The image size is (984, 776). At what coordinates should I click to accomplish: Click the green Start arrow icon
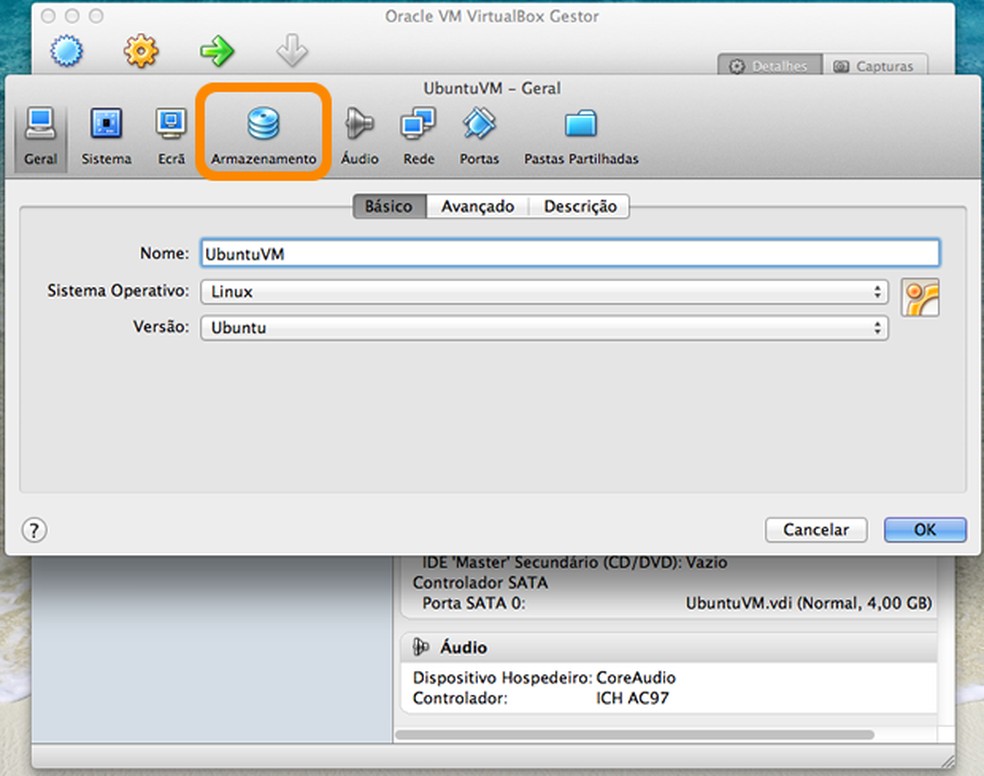(217, 51)
